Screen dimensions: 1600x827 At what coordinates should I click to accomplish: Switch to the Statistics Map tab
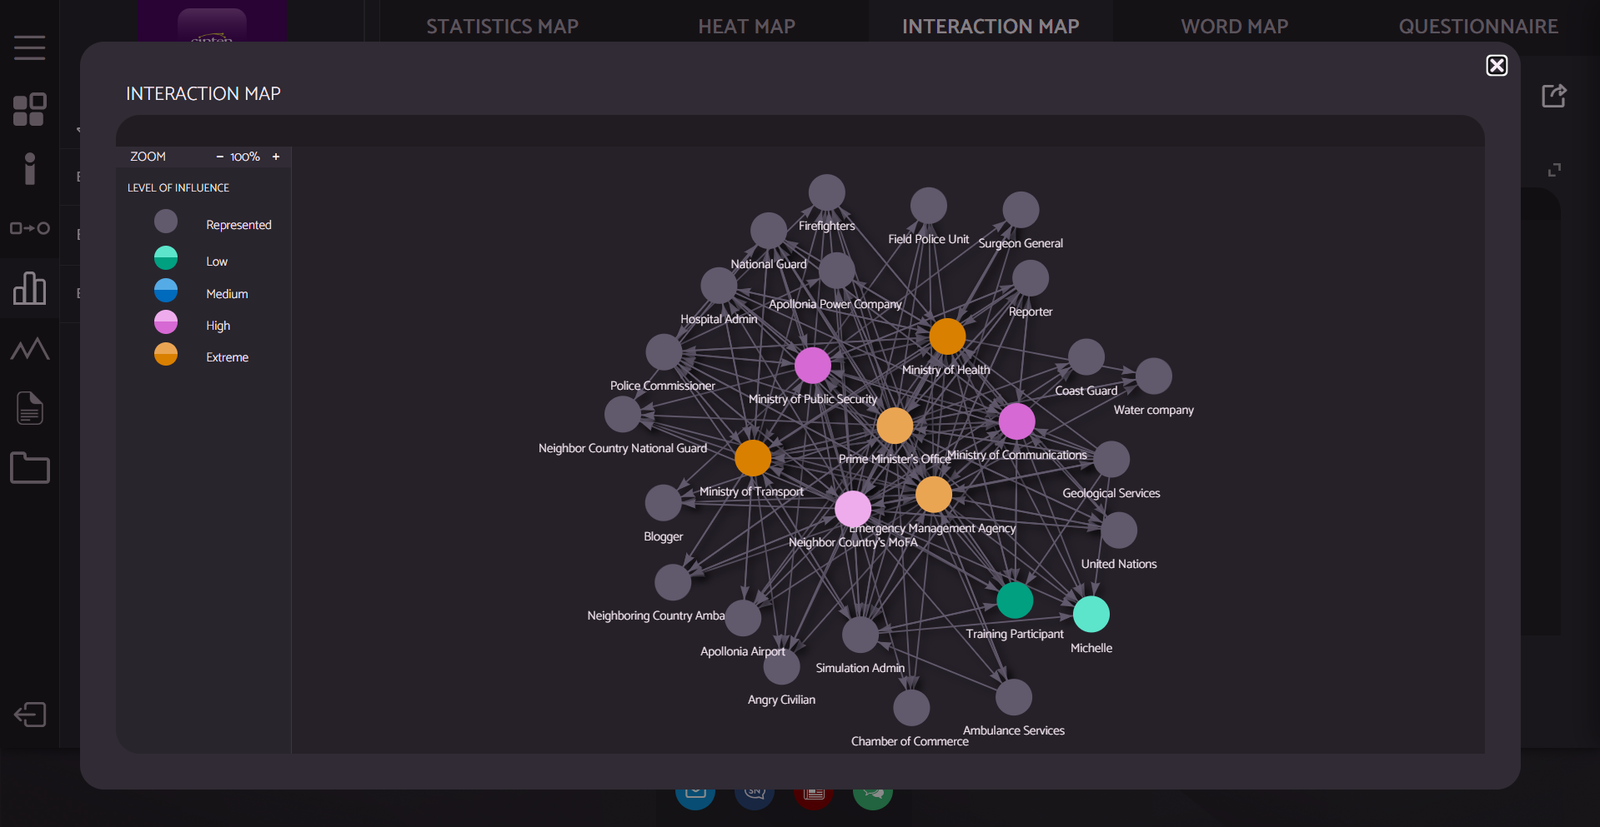pos(502,27)
